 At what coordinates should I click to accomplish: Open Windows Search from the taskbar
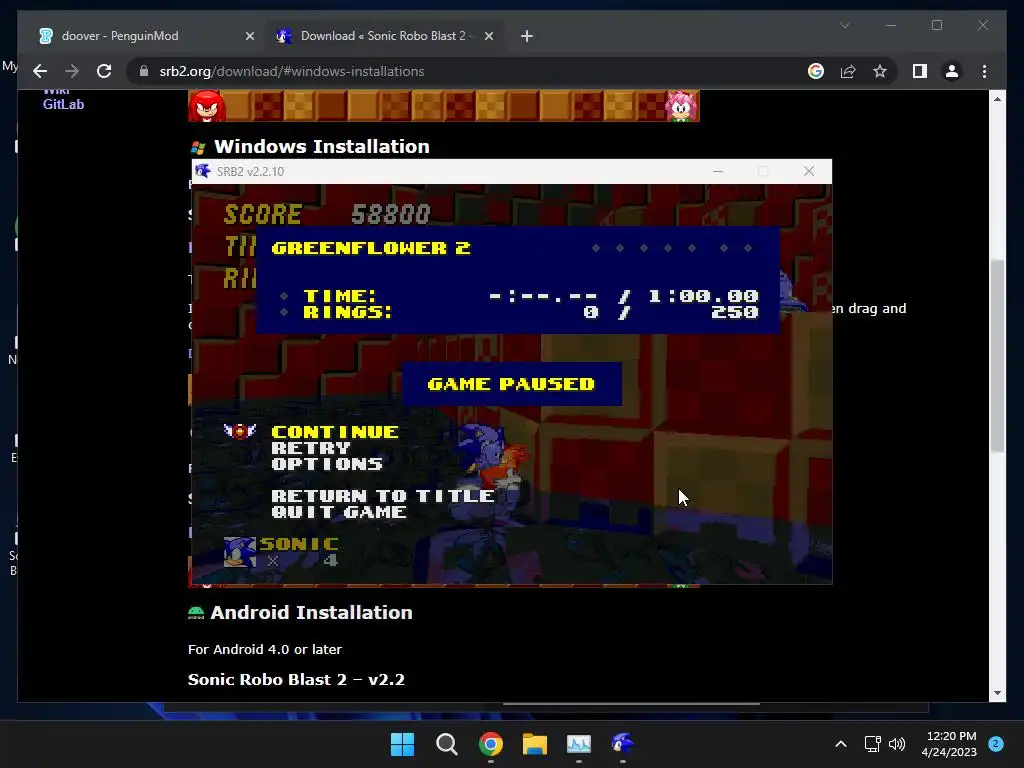[x=447, y=744]
